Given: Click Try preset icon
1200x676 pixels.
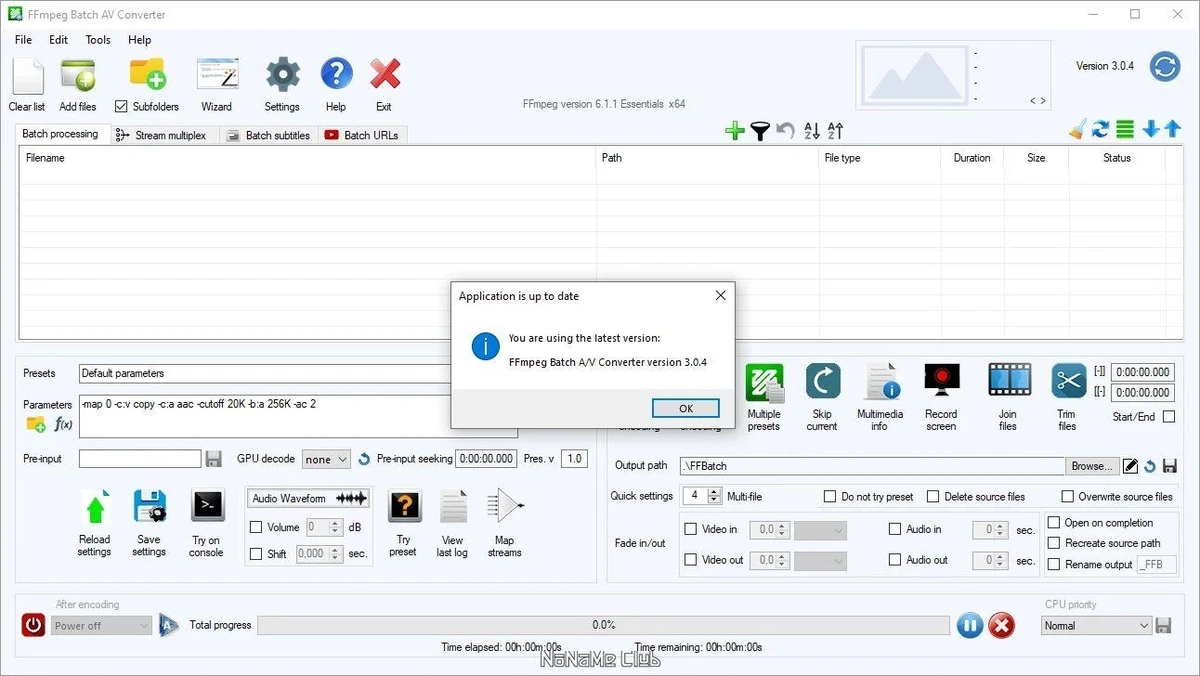Looking at the screenshot, I should 403,507.
